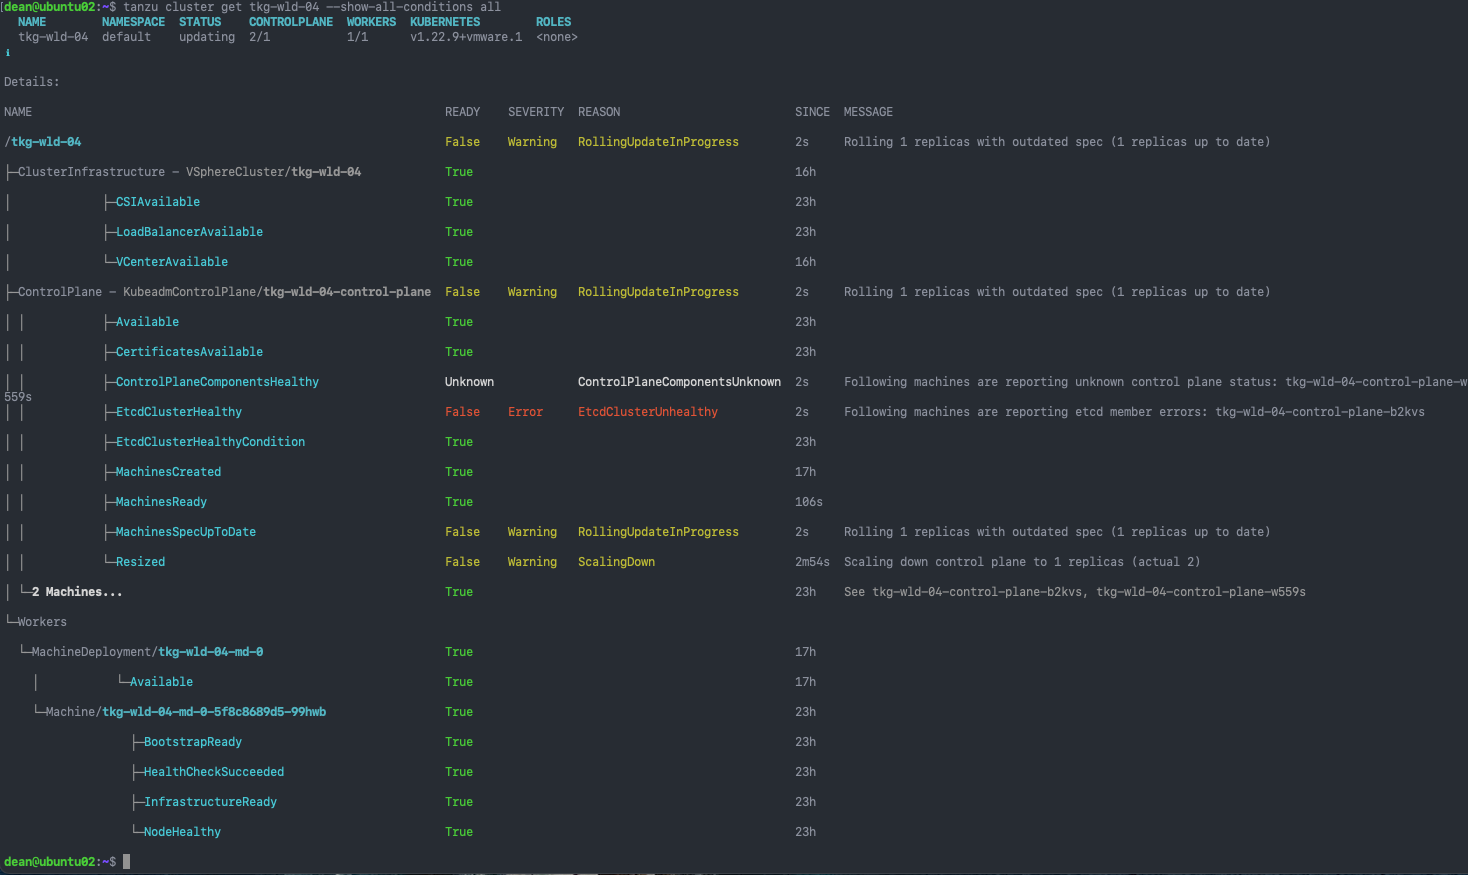1468x875 pixels.
Task: Select the 106s since value
Action: [x=809, y=502]
